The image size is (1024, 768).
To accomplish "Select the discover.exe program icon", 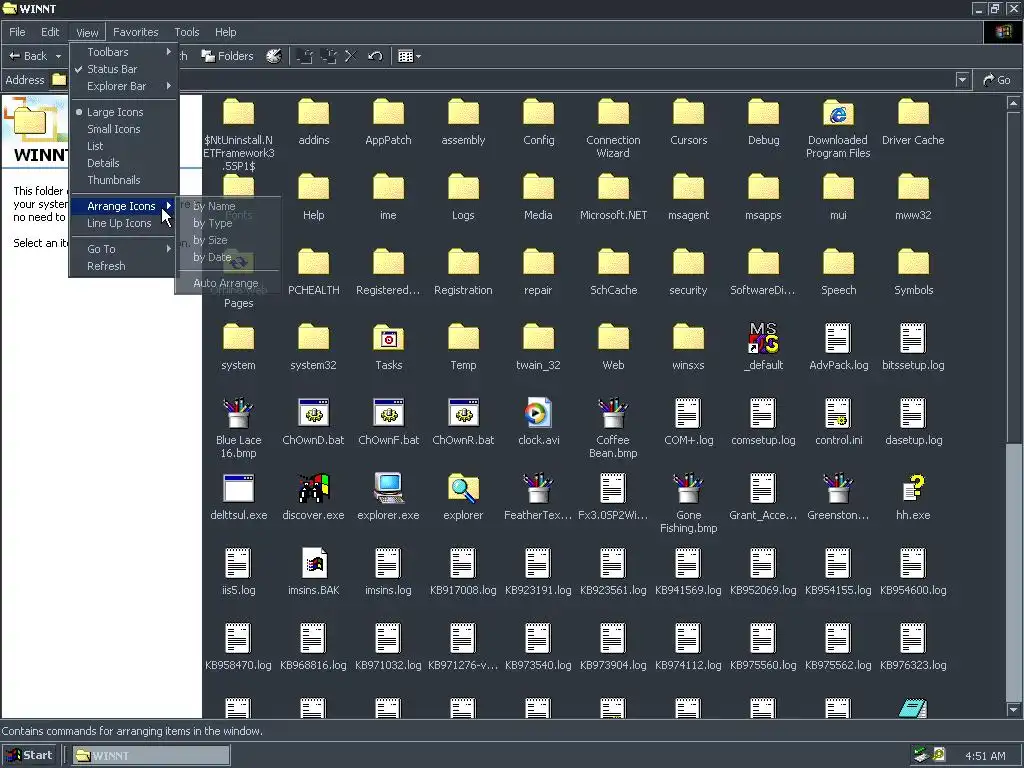I will click(x=313, y=488).
